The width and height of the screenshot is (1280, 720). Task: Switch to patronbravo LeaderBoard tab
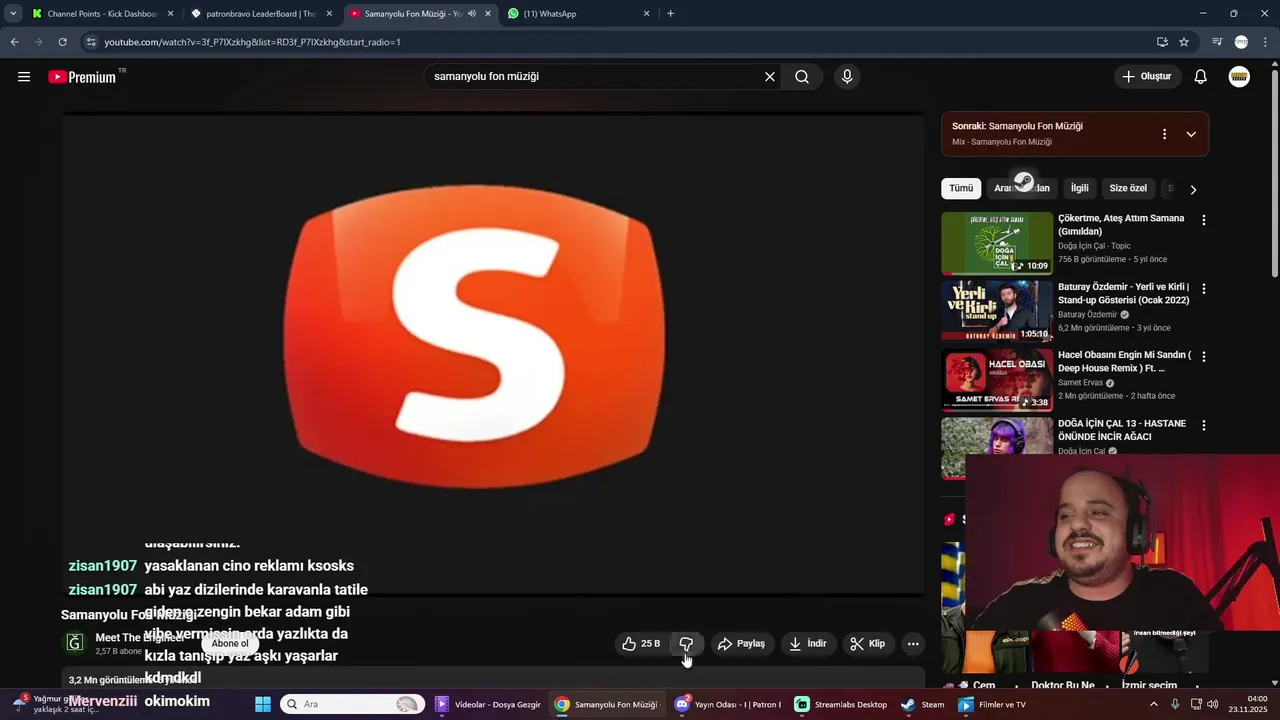(x=261, y=14)
